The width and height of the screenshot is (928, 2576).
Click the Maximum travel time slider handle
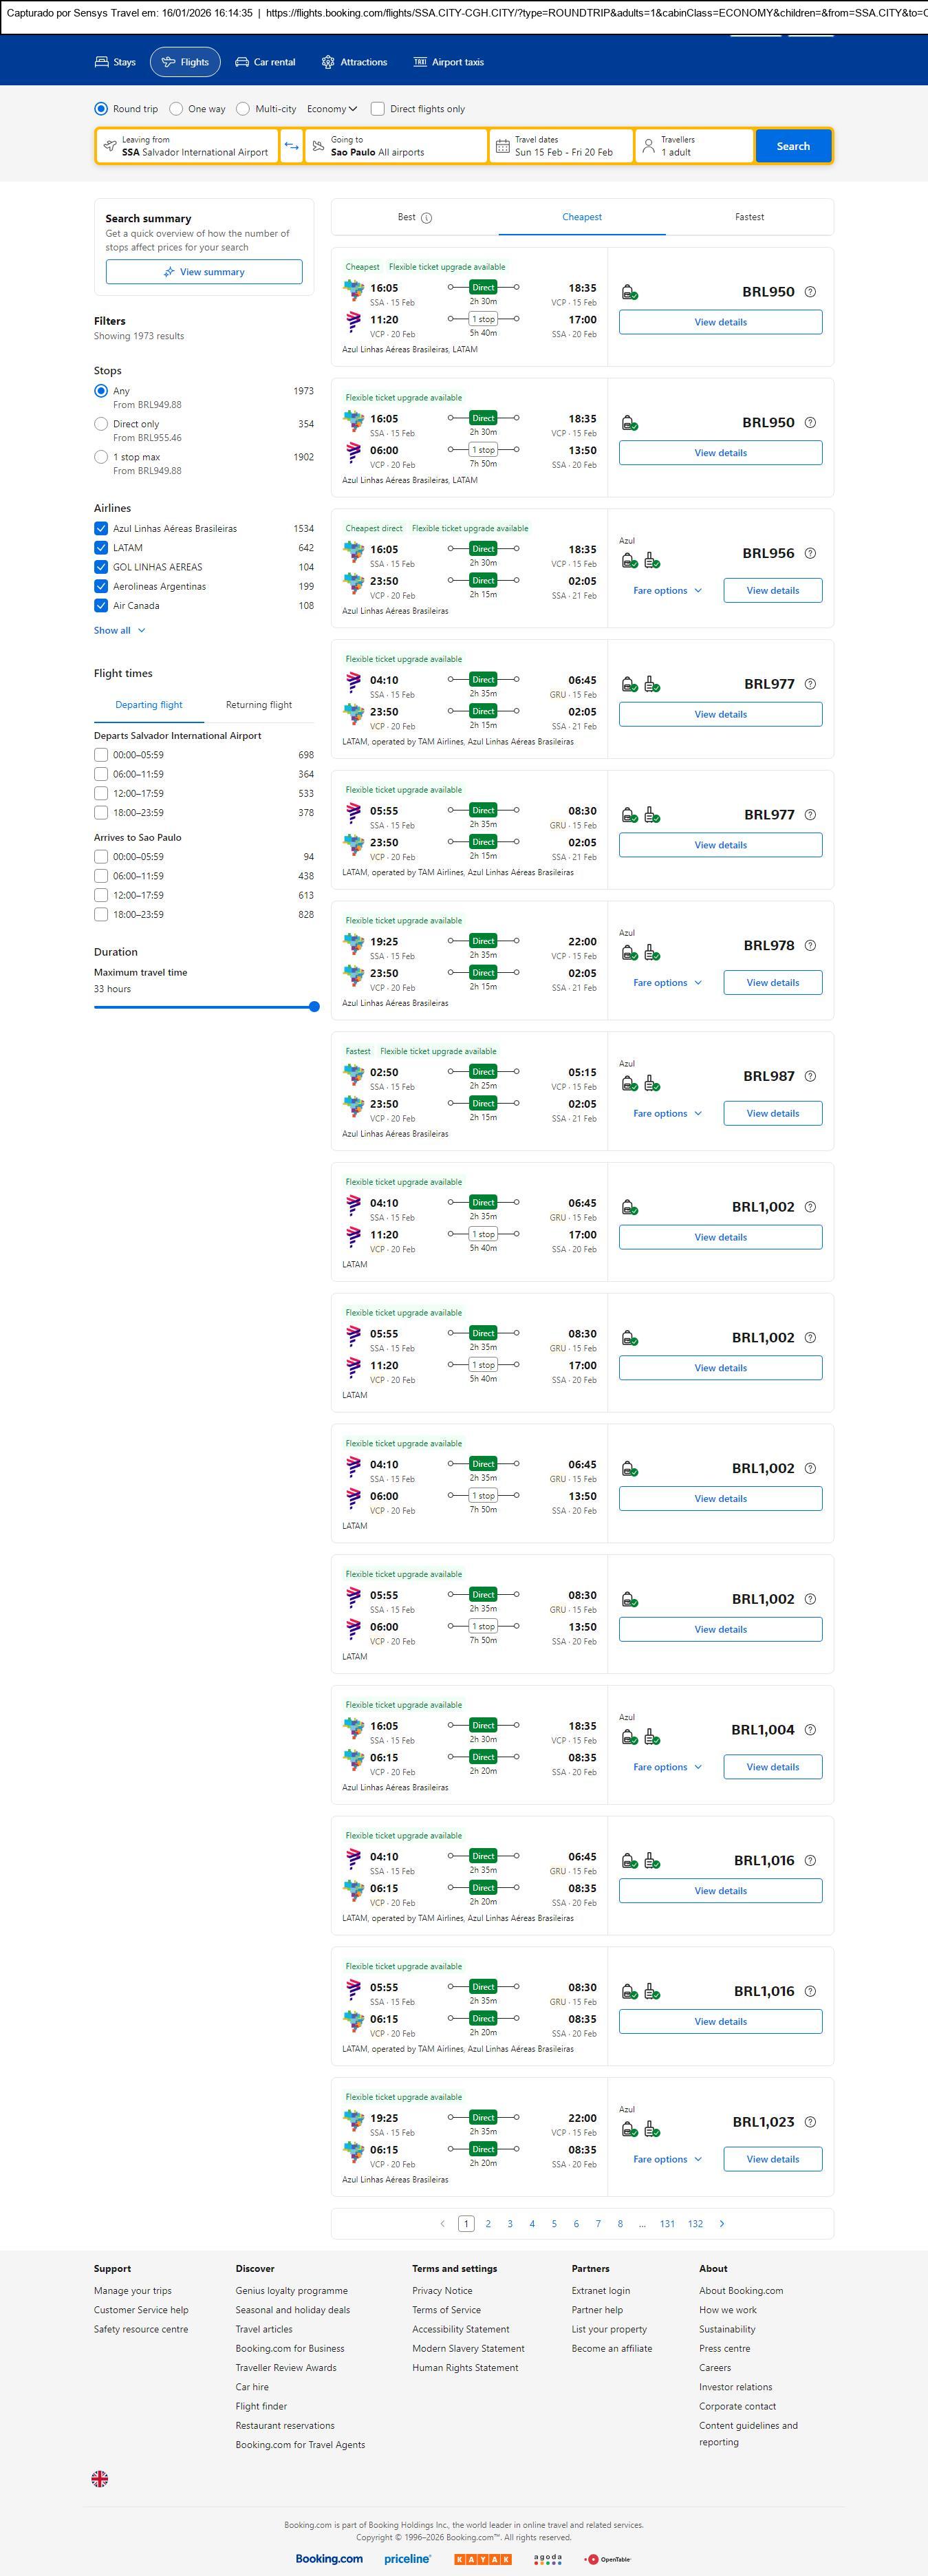pyautogui.click(x=314, y=1007)
